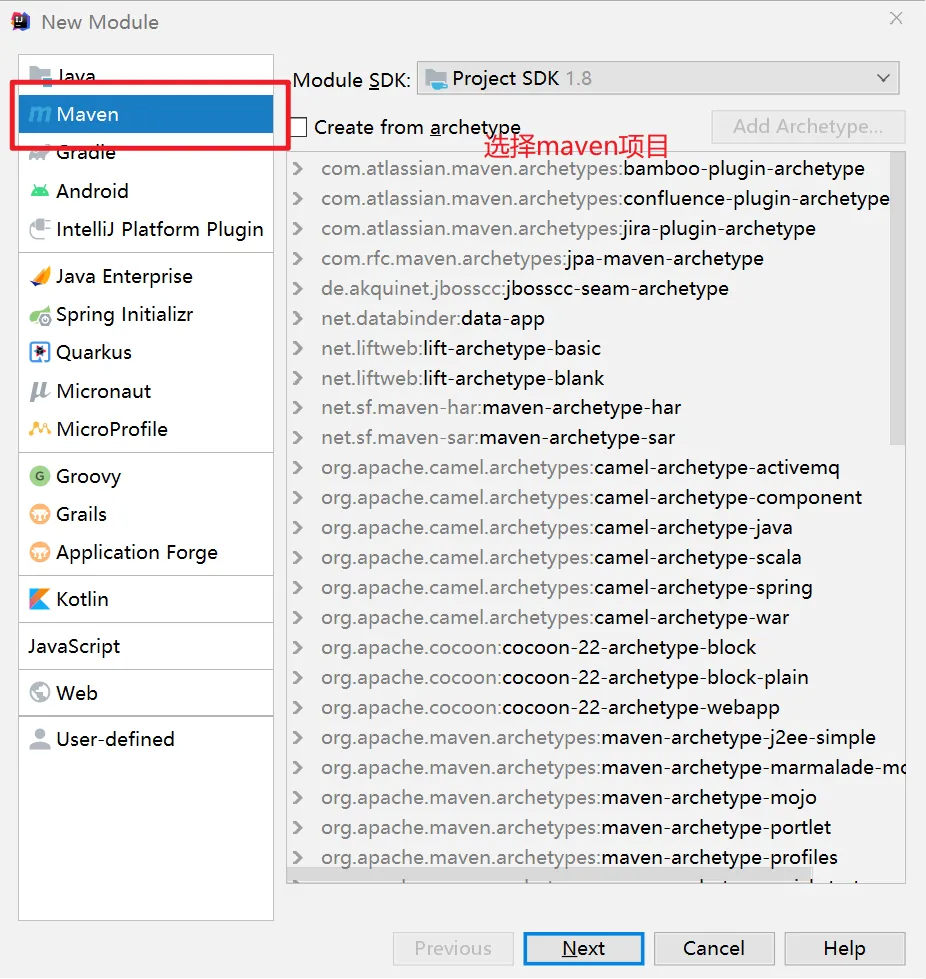Expand jira-plugin-archetype entry
Screen dimensions: 926x979
click(298, 229)
